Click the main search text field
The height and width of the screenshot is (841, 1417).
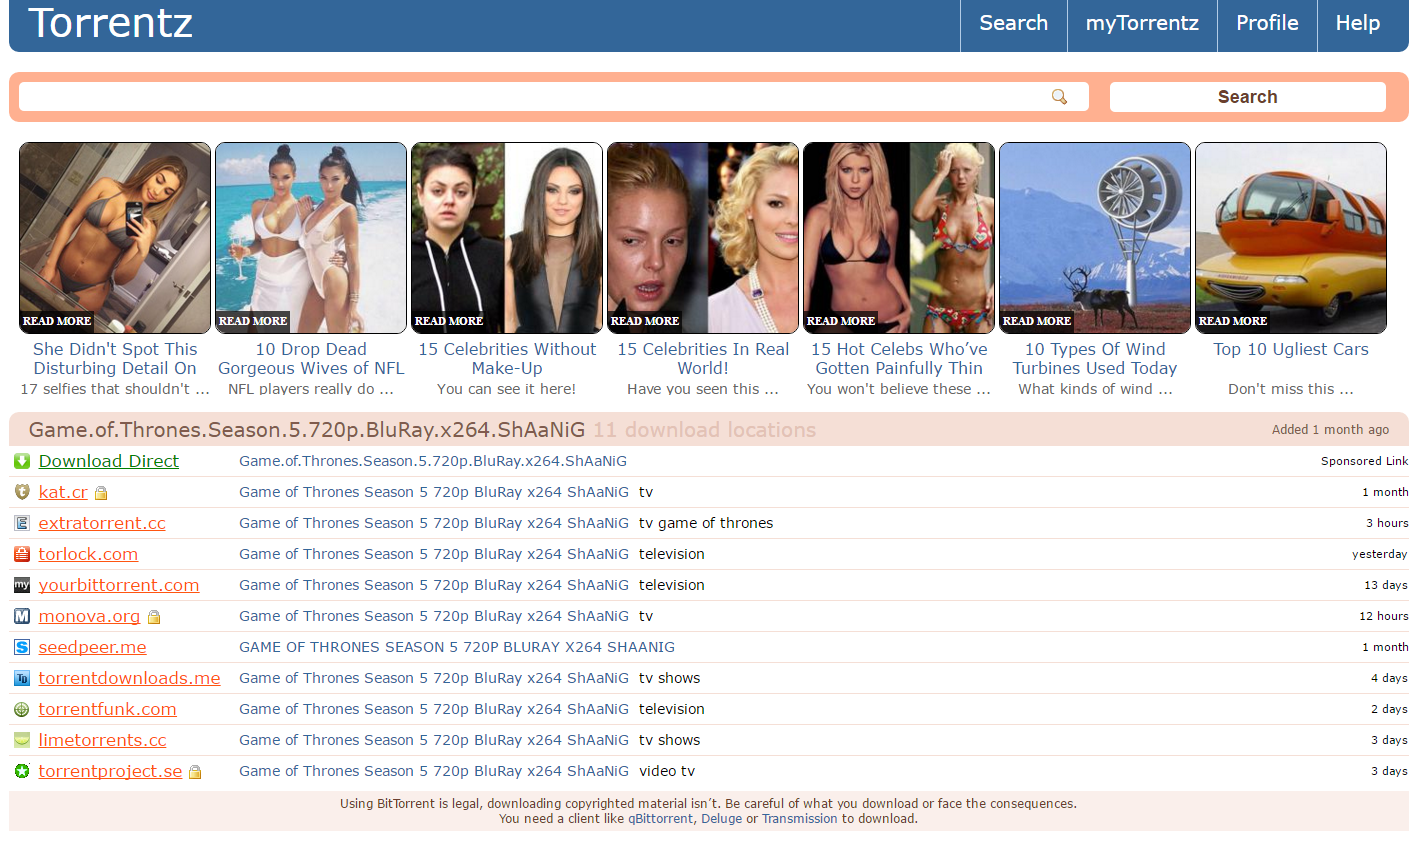click(x=553, y=97)
